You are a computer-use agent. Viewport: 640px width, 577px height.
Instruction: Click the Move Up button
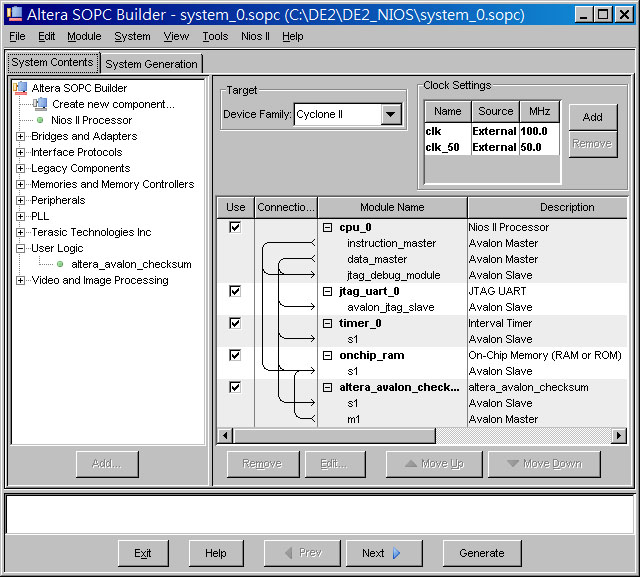click(x=434, y=464)
